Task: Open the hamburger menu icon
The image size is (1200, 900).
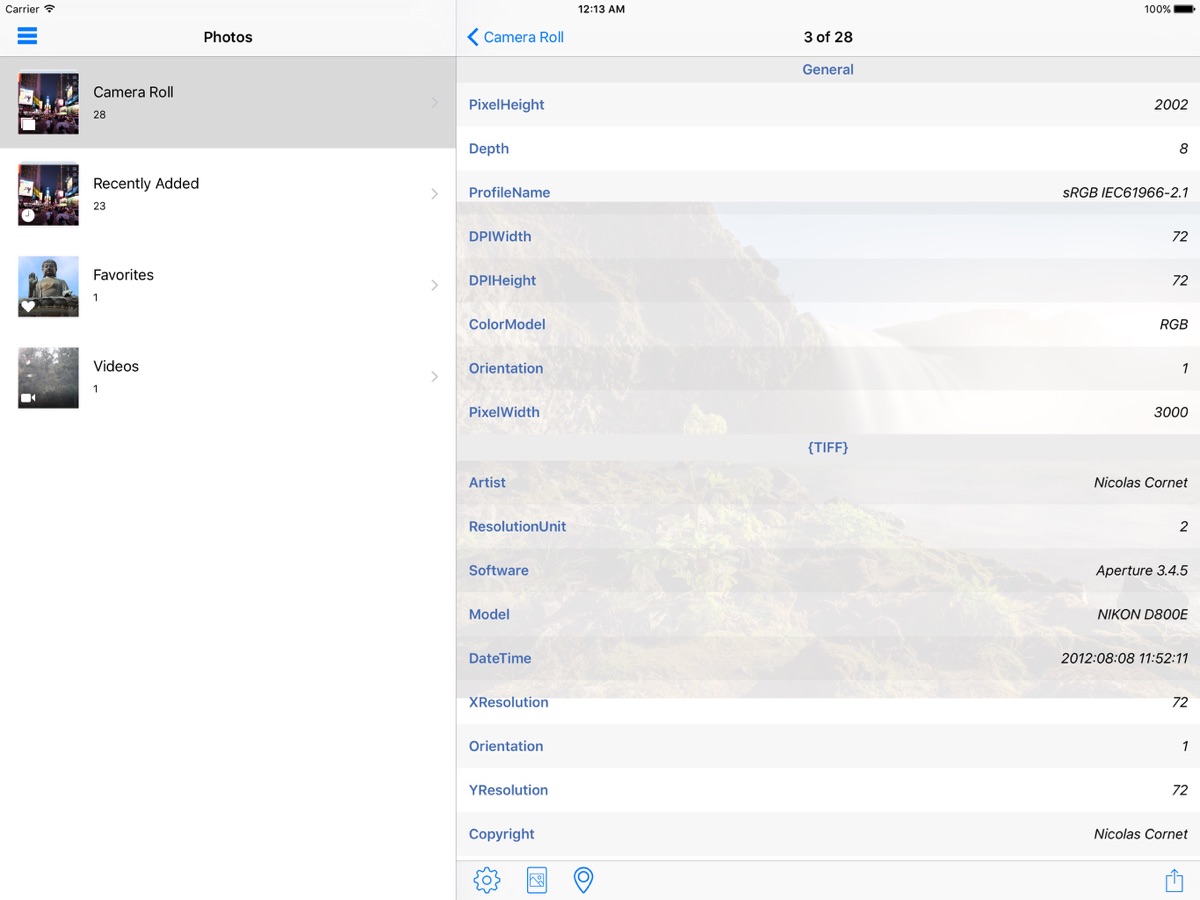Action: pos(27,37)
